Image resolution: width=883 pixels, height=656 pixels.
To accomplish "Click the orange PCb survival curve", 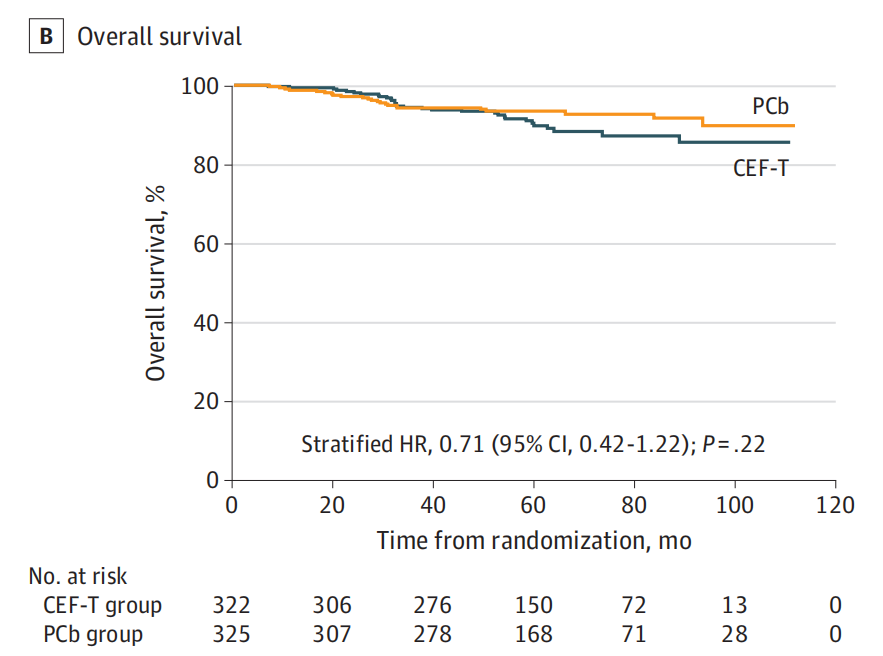I will click(x=620, y=114).
